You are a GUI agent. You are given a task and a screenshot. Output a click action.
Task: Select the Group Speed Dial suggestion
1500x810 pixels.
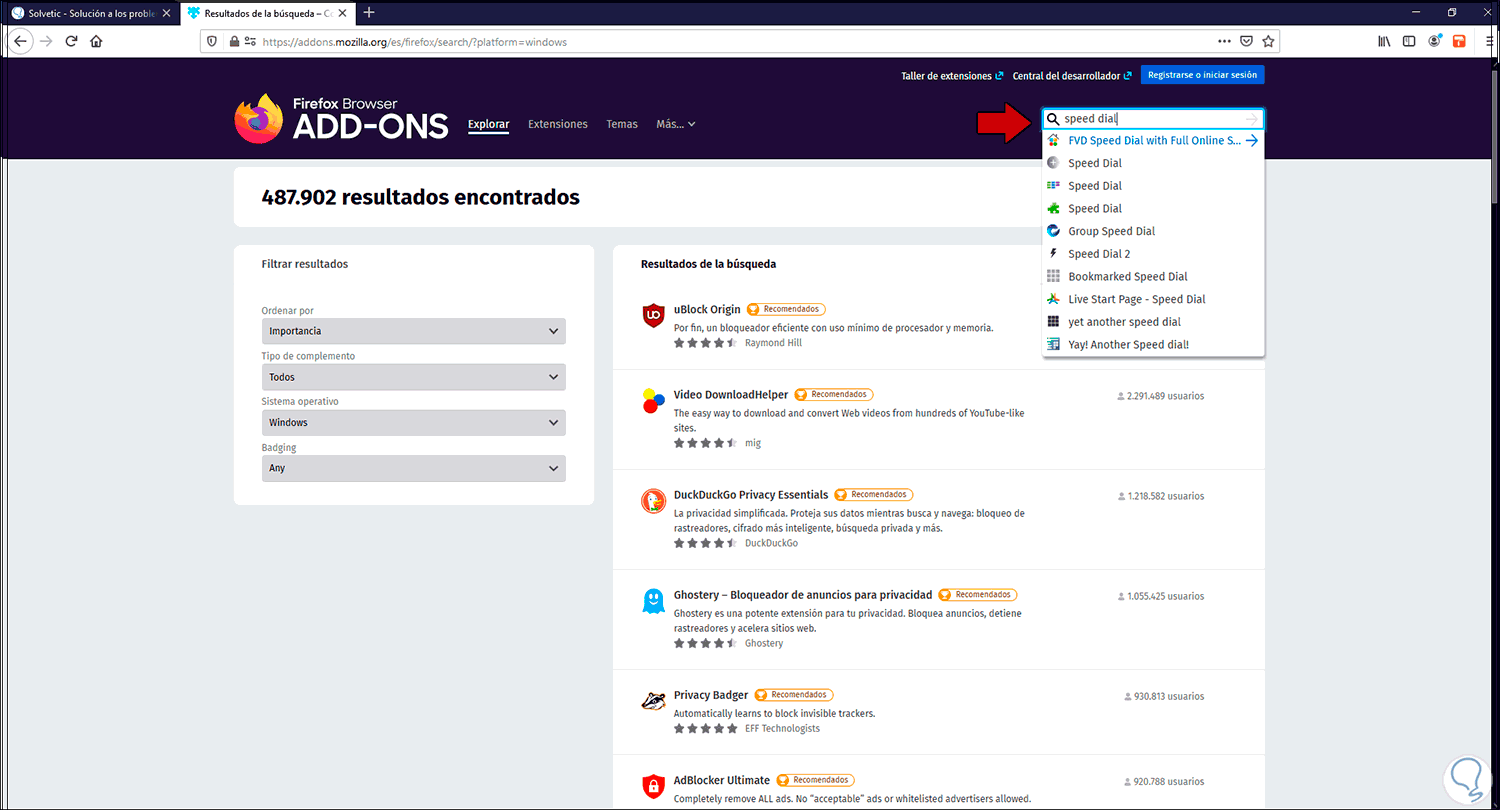[x=1153, y=231]
